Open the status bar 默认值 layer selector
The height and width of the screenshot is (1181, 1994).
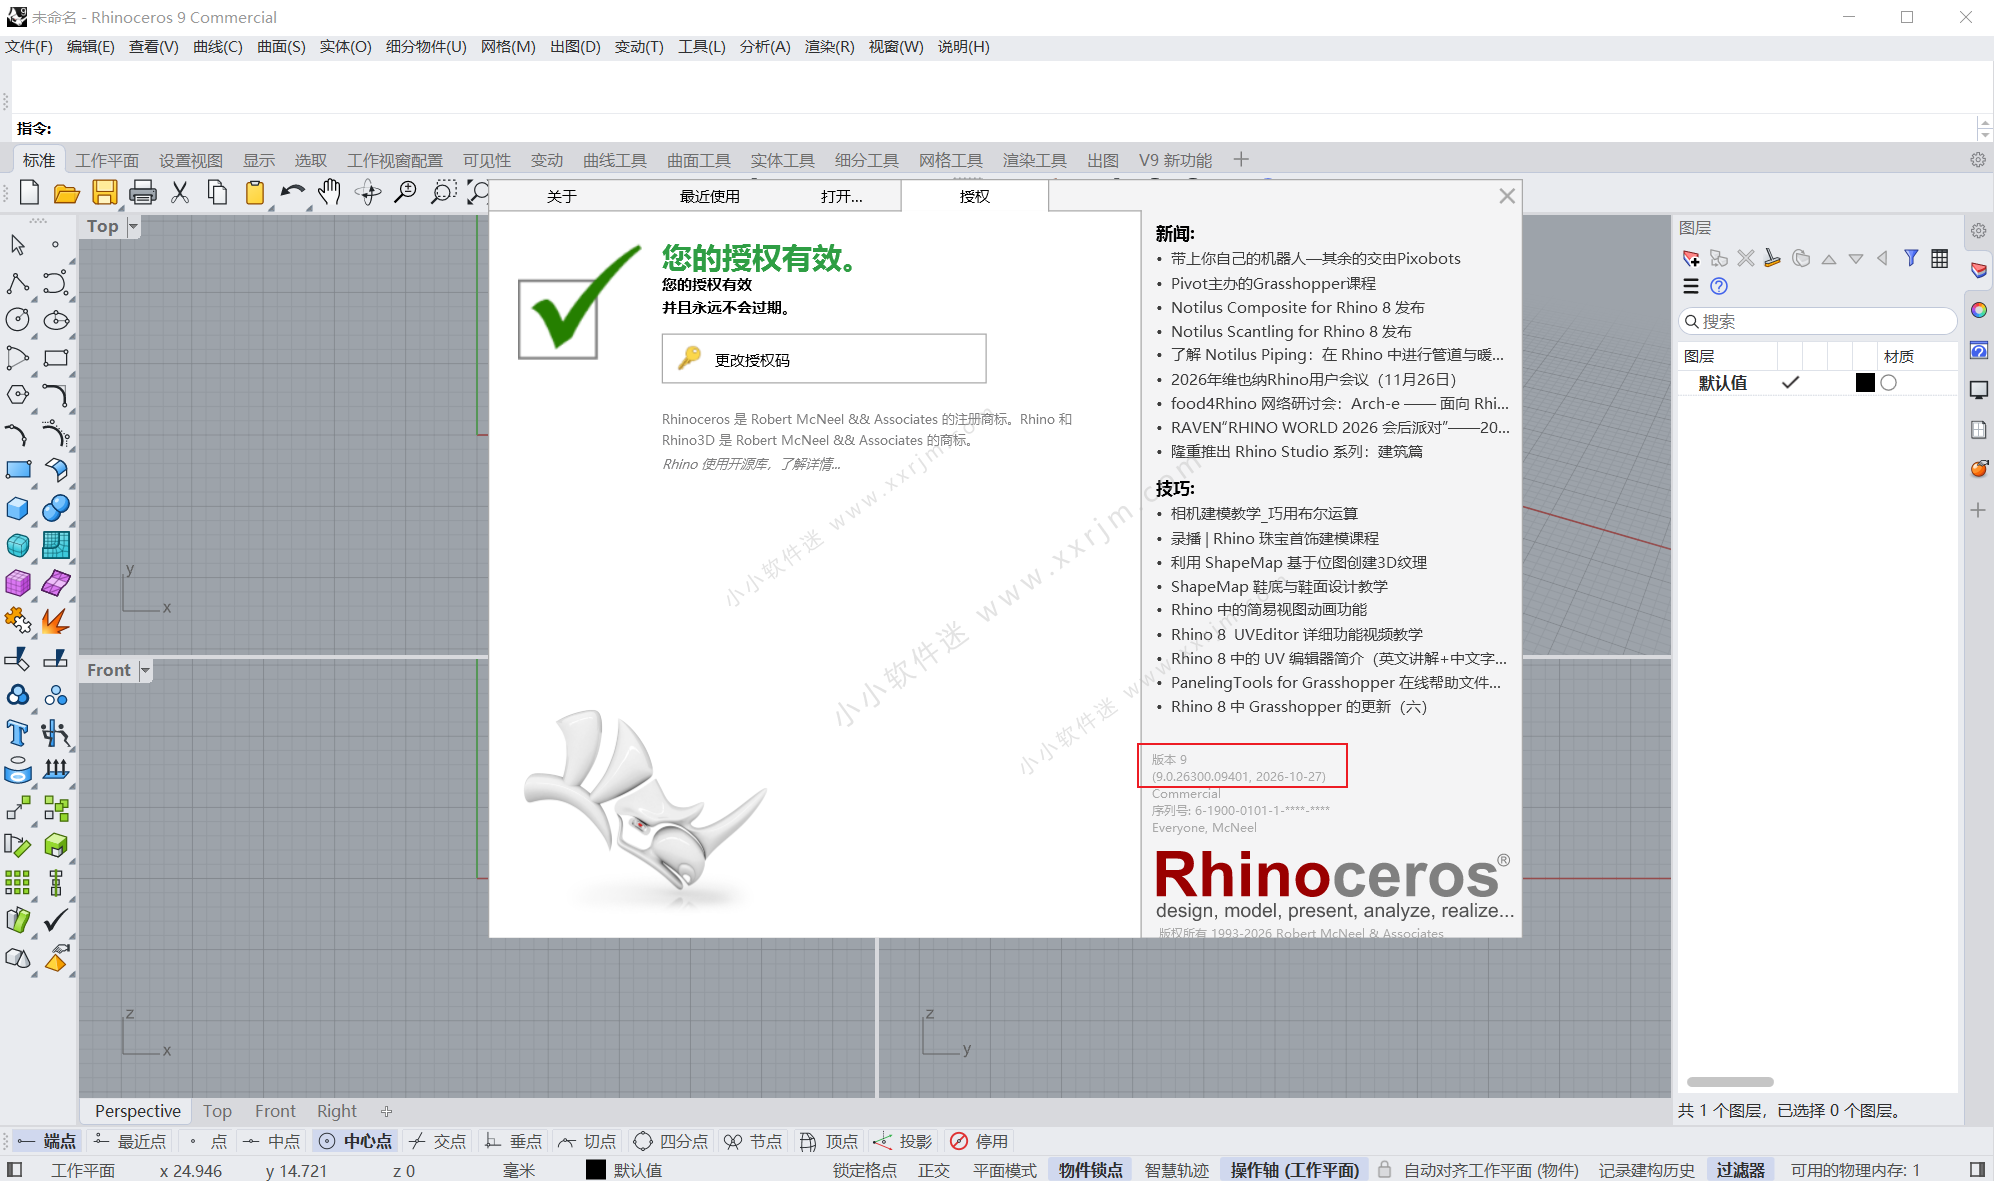(x=625, y=1170)
